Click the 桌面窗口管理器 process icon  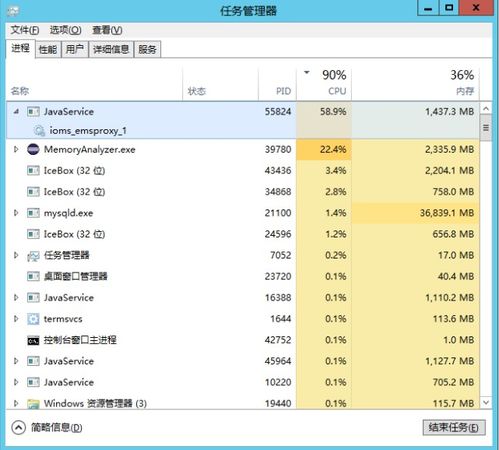33,276
